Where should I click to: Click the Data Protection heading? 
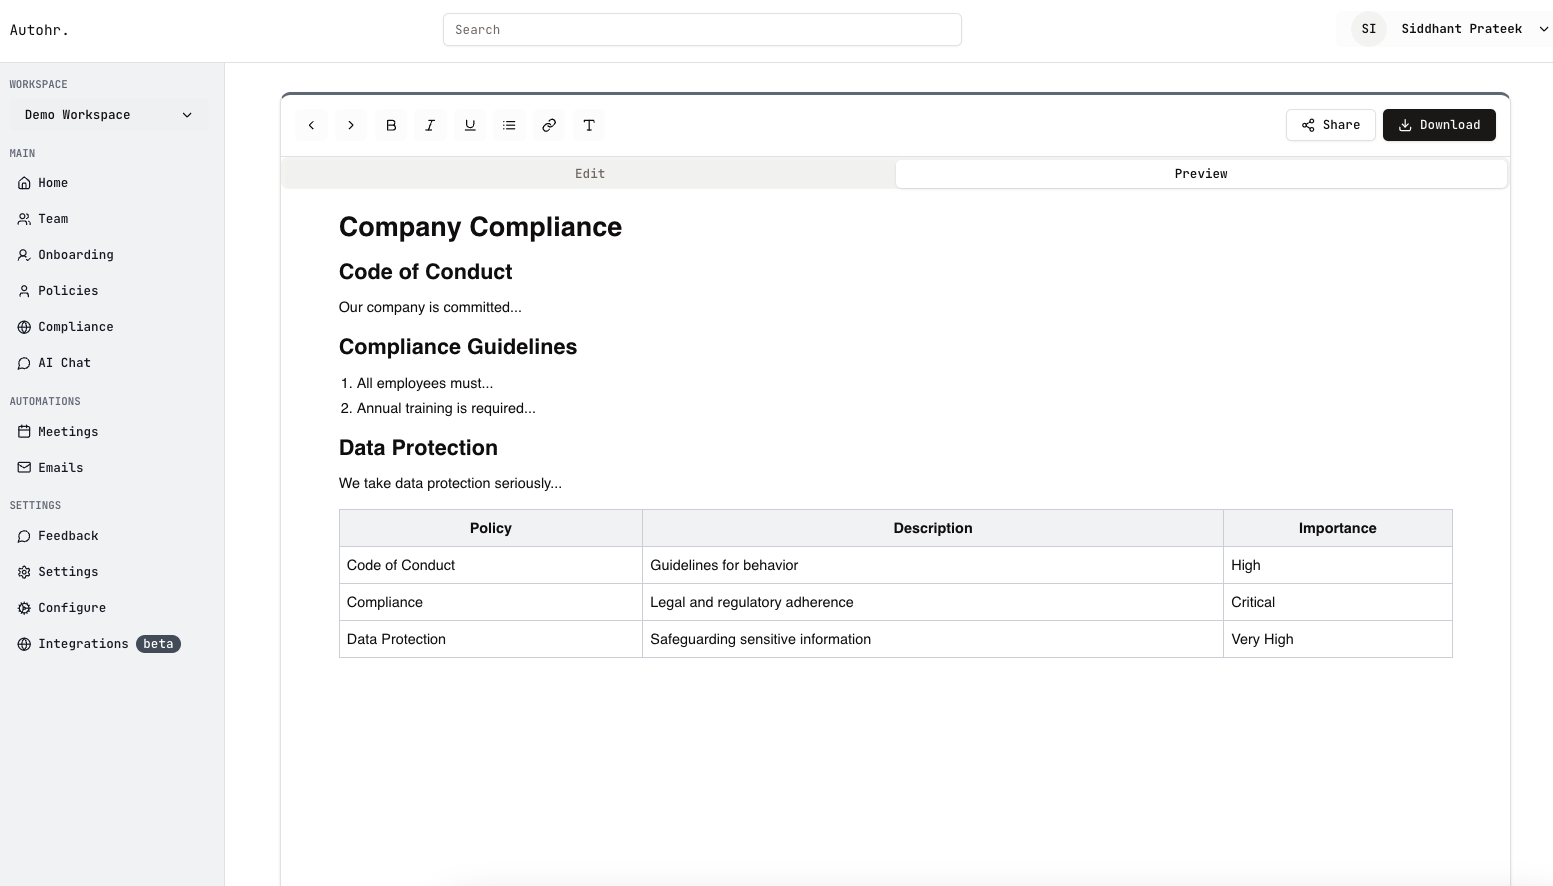pos(418,448)
